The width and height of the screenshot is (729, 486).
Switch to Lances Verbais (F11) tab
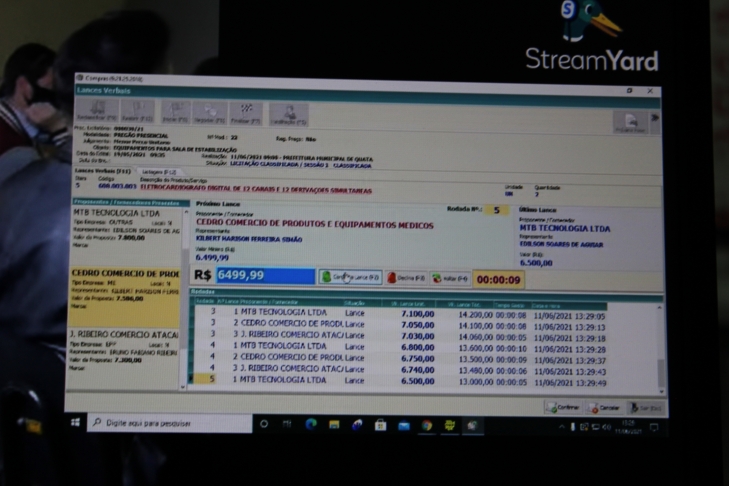103,171
